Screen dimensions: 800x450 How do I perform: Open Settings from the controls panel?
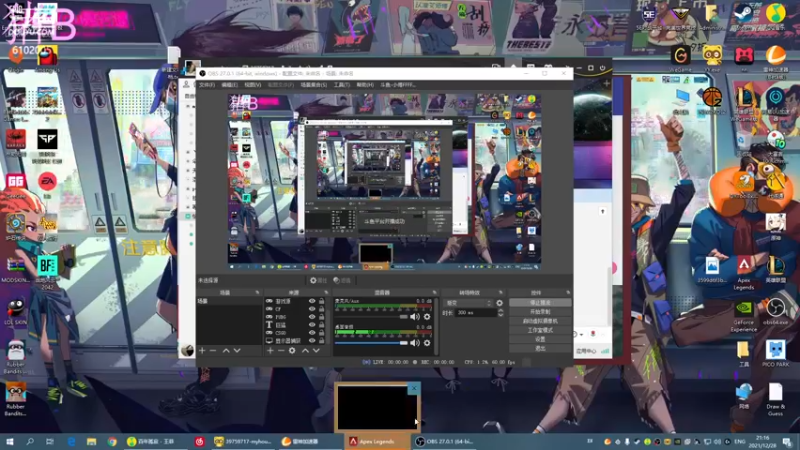540,339
